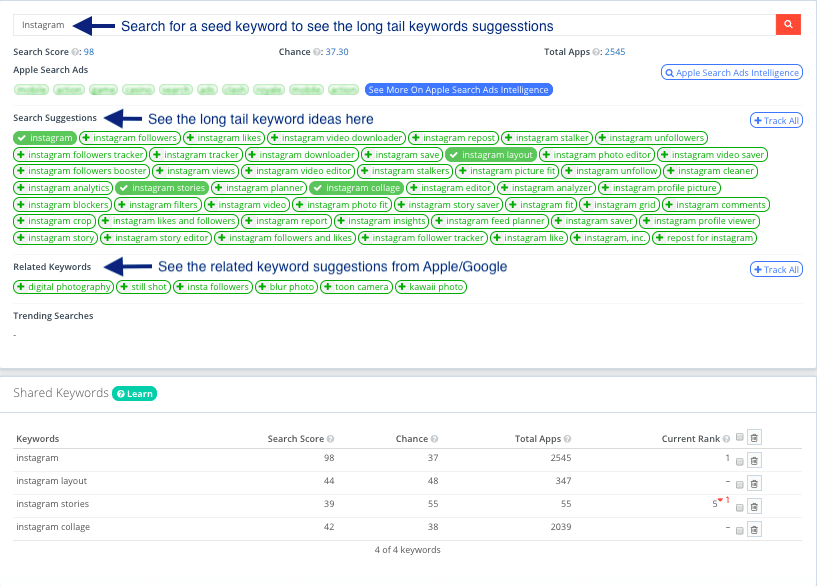Click the Keywords column header

pyautogui.click(x=38, y=439)
